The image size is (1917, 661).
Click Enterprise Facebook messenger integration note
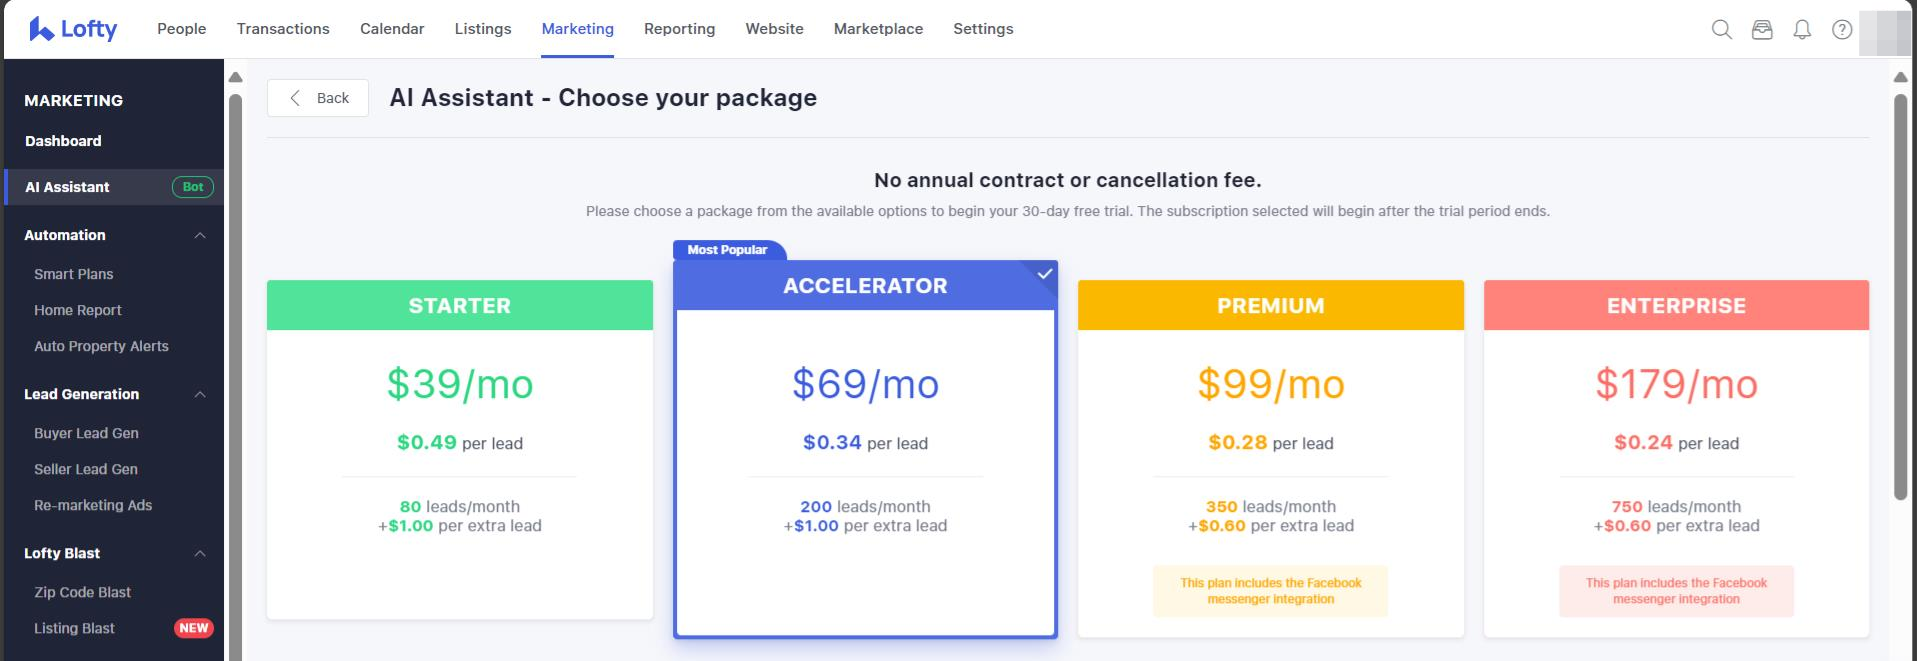coord(1676,591)
